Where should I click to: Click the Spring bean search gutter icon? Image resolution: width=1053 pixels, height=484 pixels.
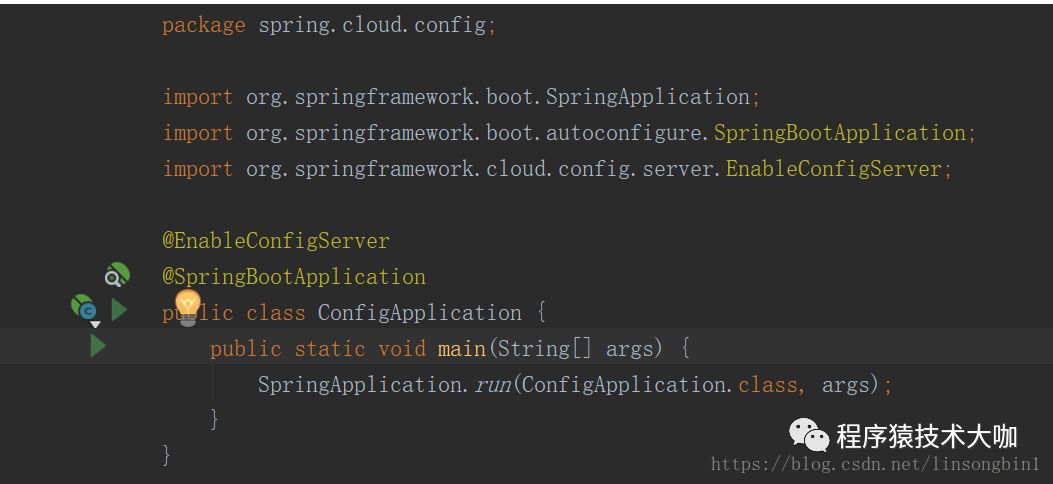[x=117, y=275]
